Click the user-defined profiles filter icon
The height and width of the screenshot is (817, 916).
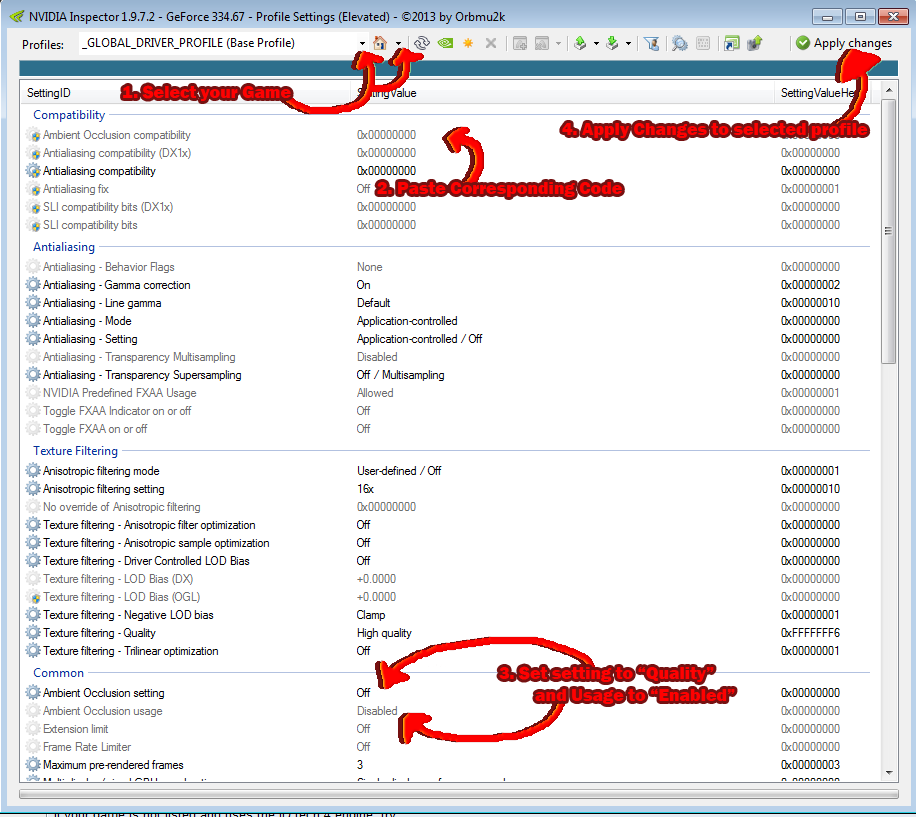click(652, 43)
